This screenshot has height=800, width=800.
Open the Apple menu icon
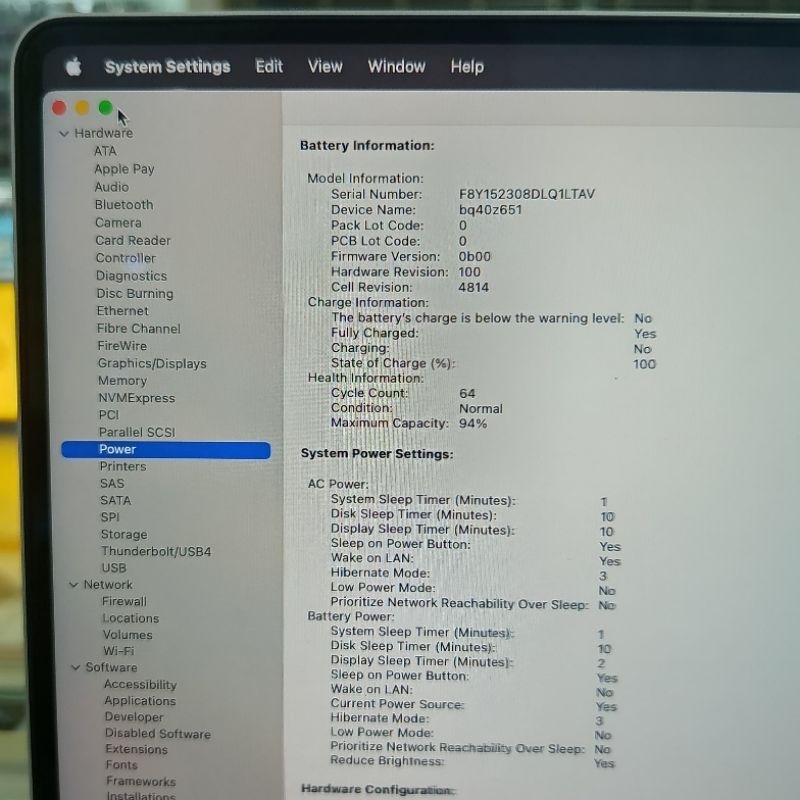point(73,67)
